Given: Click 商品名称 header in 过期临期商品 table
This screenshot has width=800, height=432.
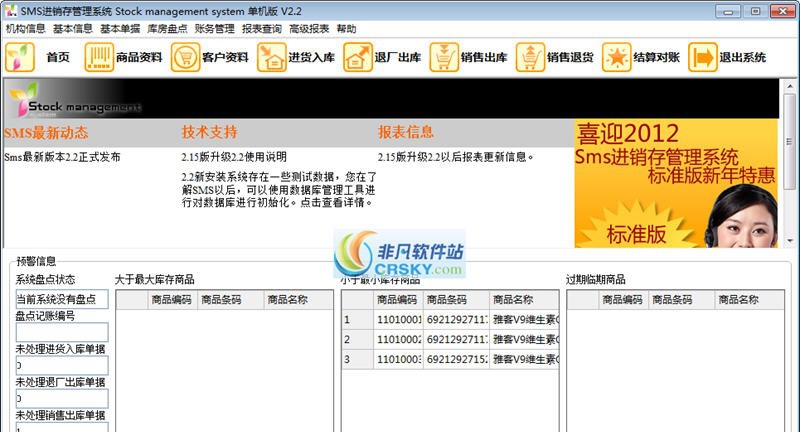Looking at the screenshot, I should [x=749, y=300].
